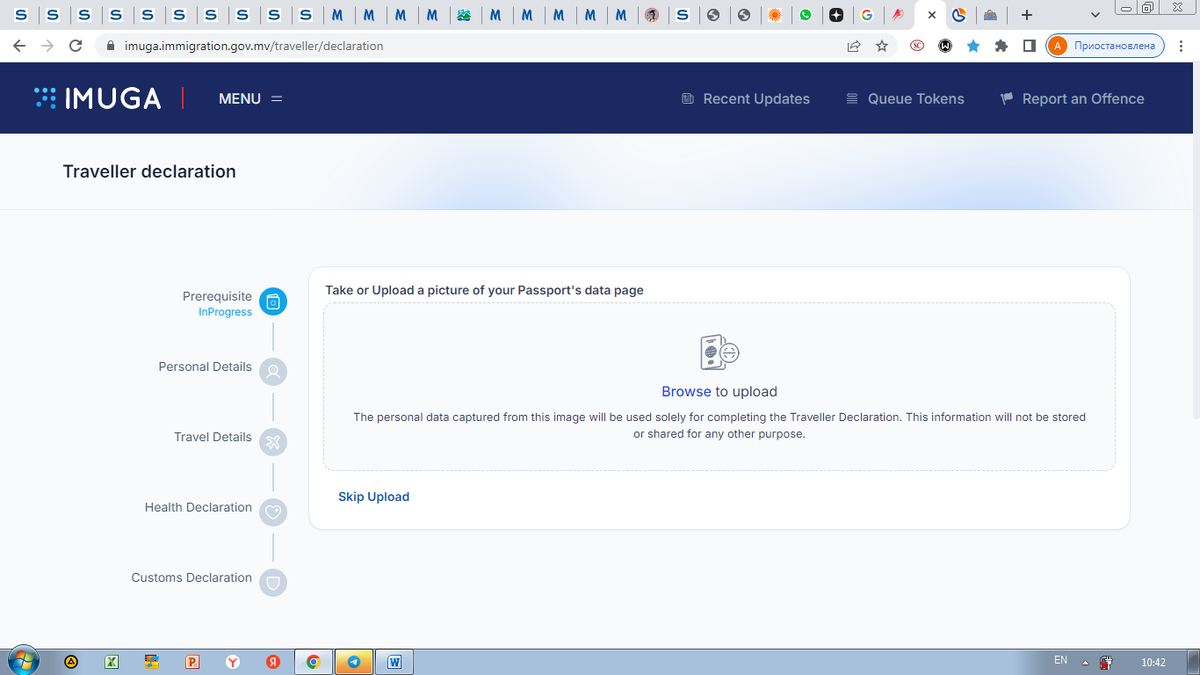Share this page icon
The height and width of the screenshot is (675, 1200).
pos(854,46)
